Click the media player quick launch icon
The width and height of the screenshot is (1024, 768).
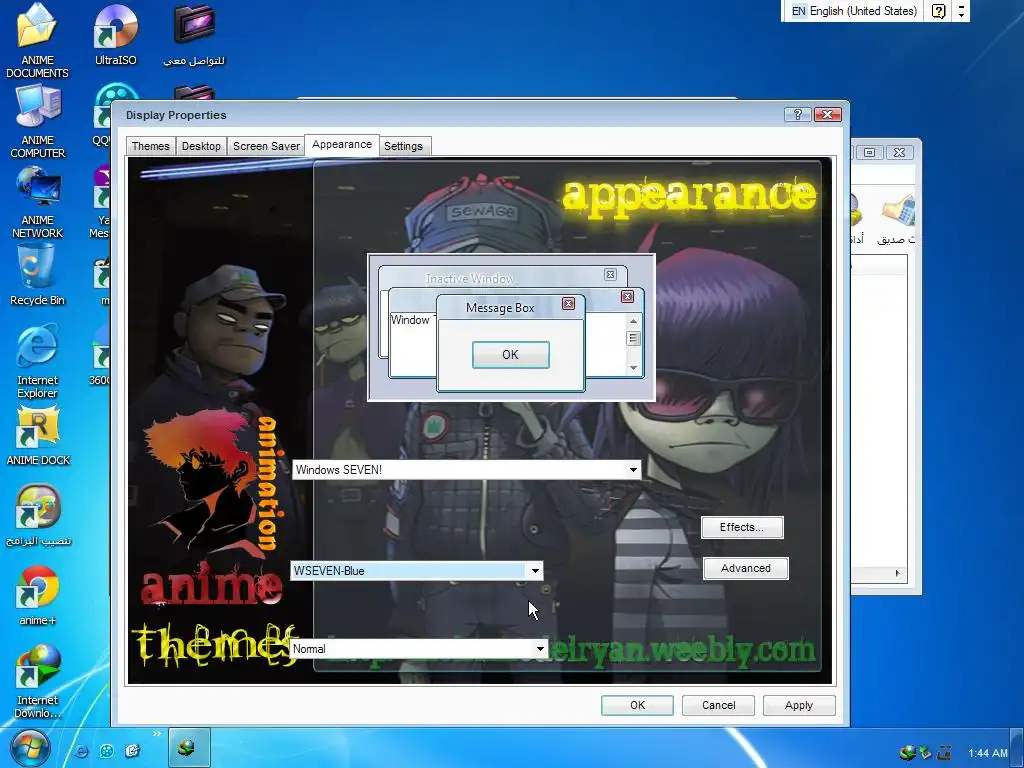tap(106, 751)
